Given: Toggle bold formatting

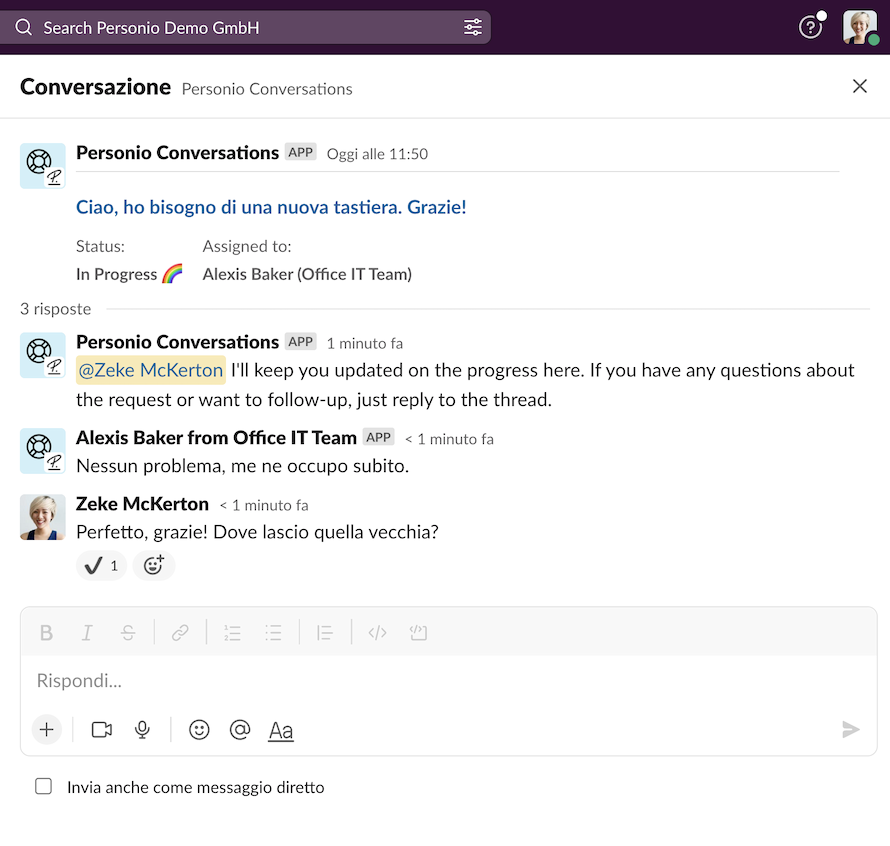Looking at the screenshot, I should [47, 633].
